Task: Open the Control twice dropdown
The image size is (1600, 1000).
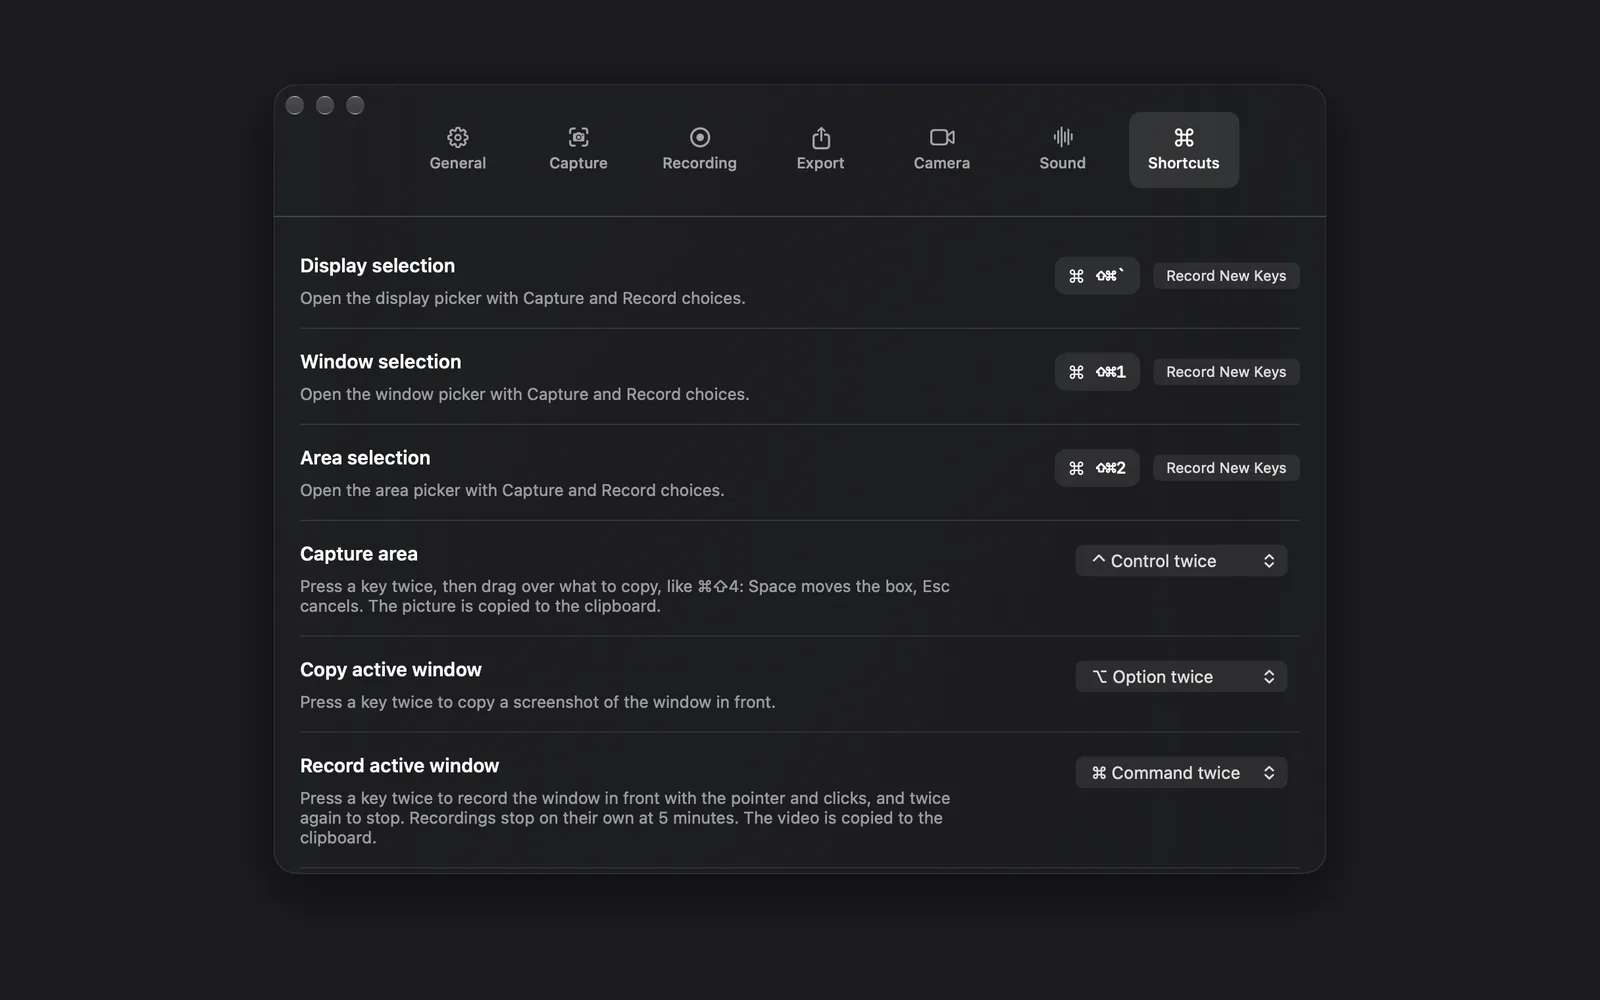Action: coord(1181,561)
